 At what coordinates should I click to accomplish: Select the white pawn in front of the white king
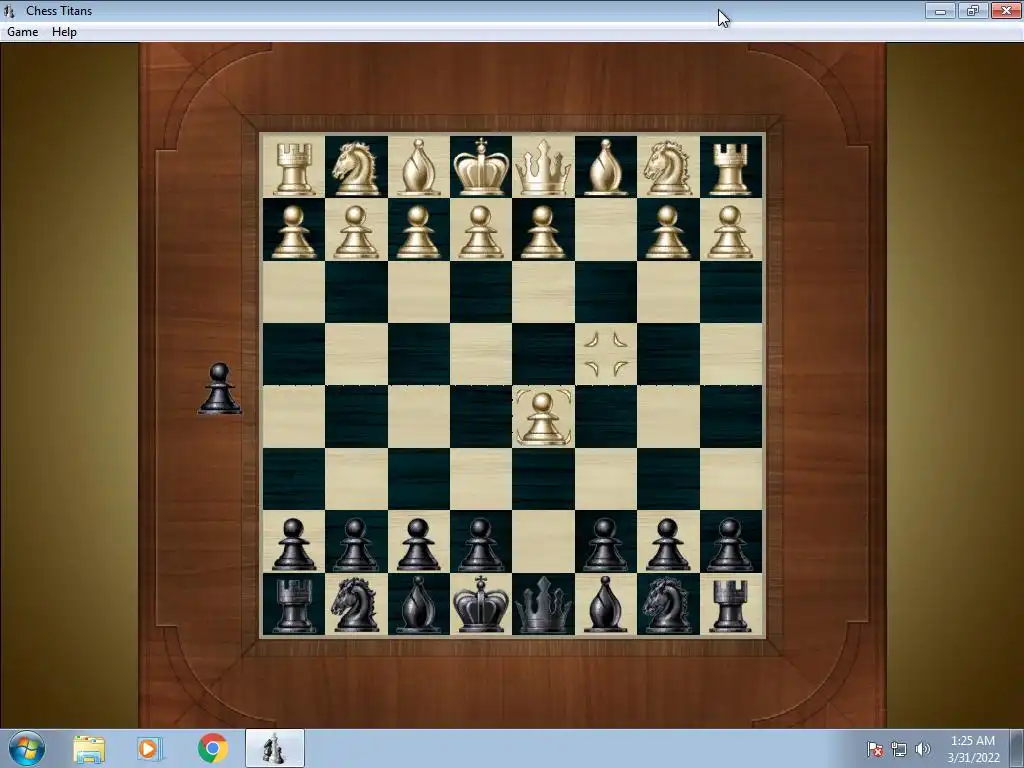click(x=481, y=232)
